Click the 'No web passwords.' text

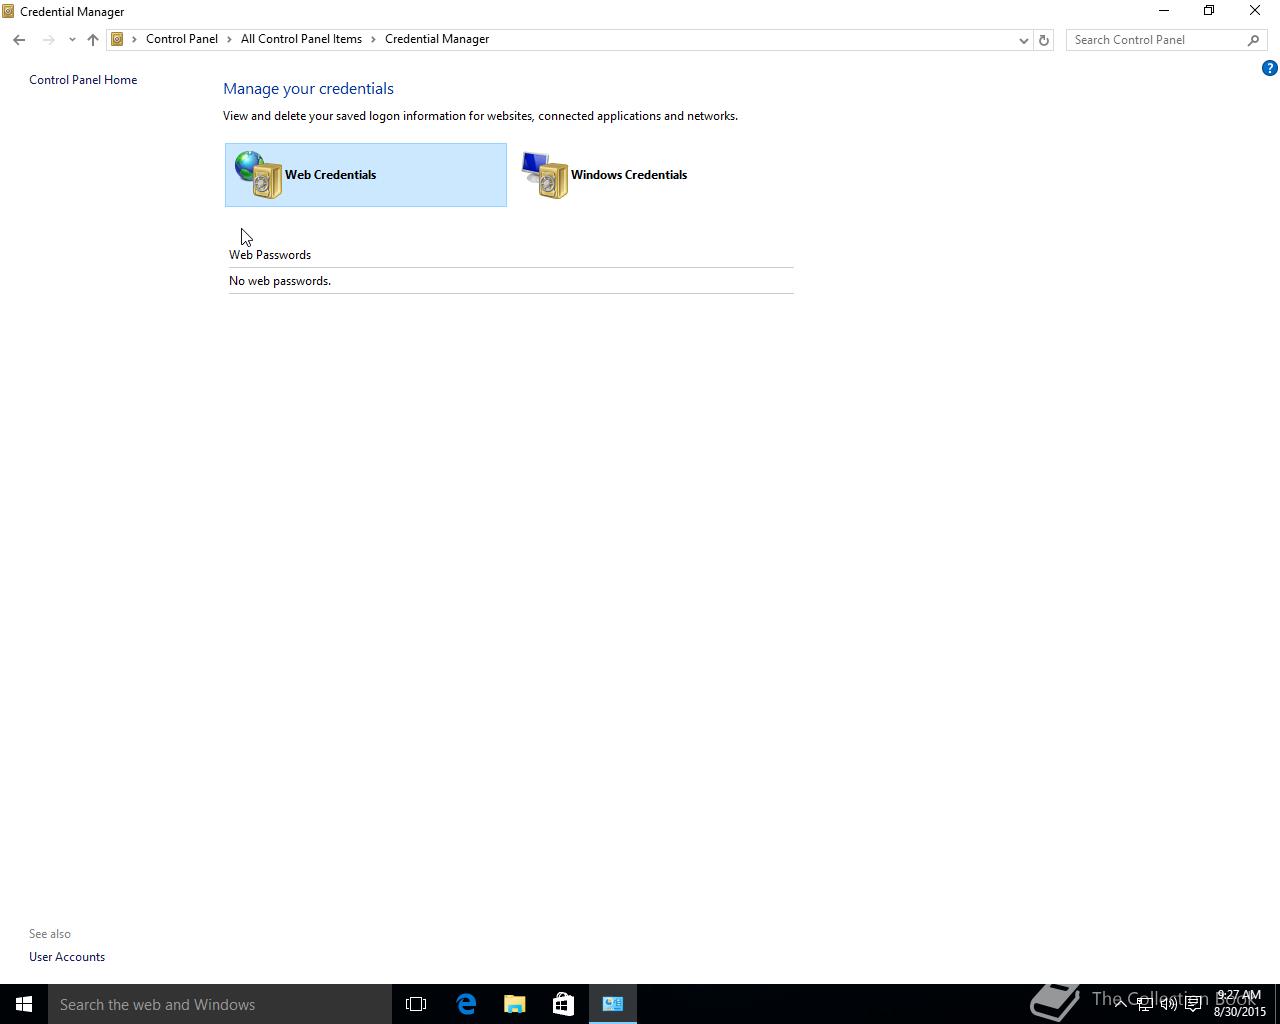[280, 281]
